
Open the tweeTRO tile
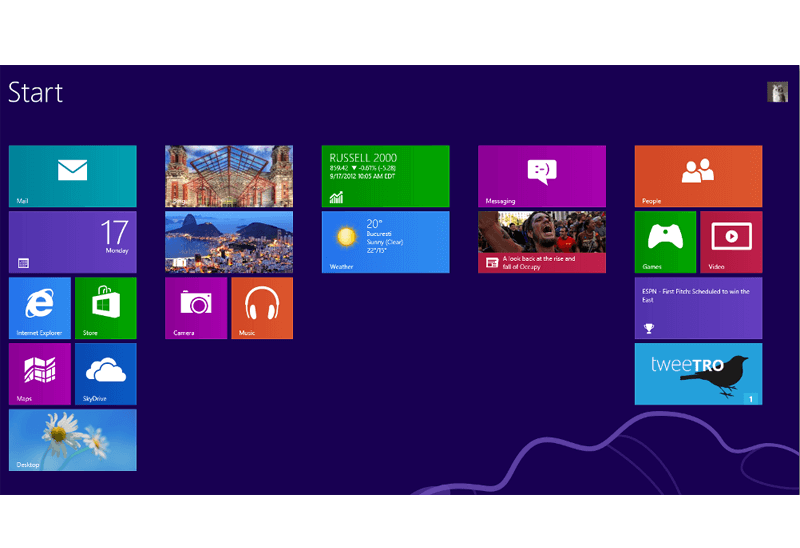tap(698, 373)
